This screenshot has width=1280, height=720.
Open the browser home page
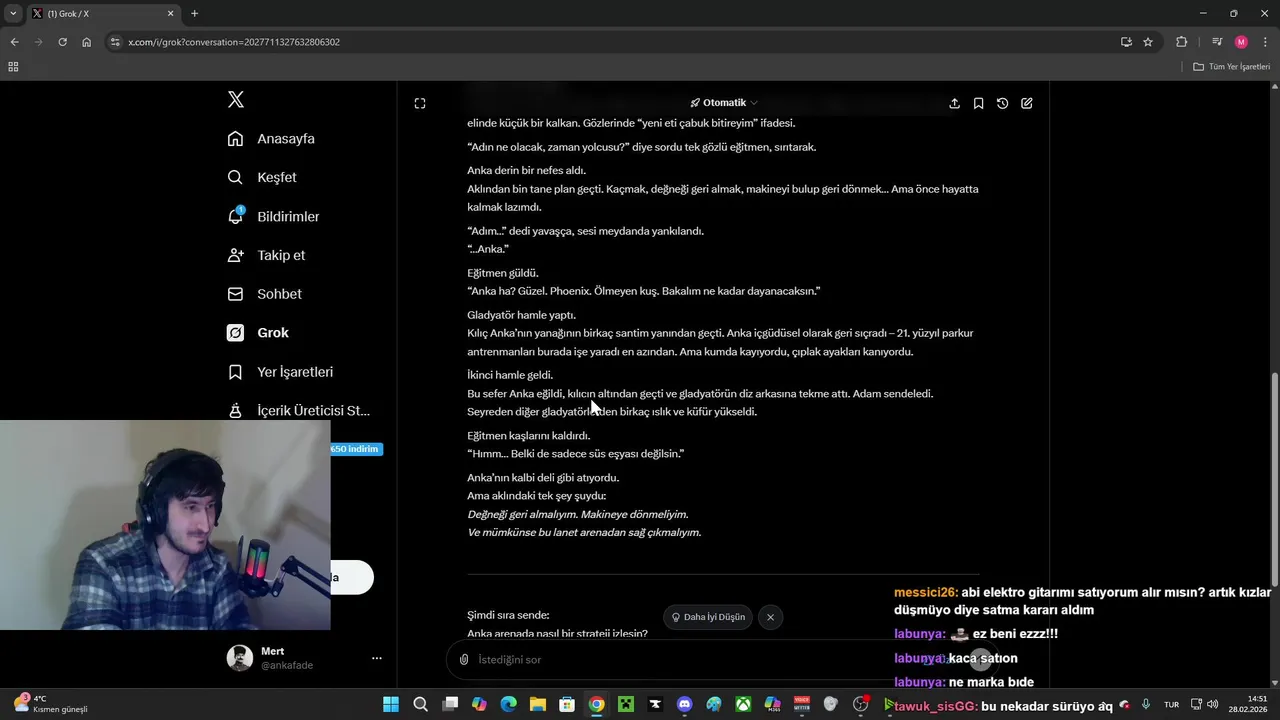click(x=86, y=42)
